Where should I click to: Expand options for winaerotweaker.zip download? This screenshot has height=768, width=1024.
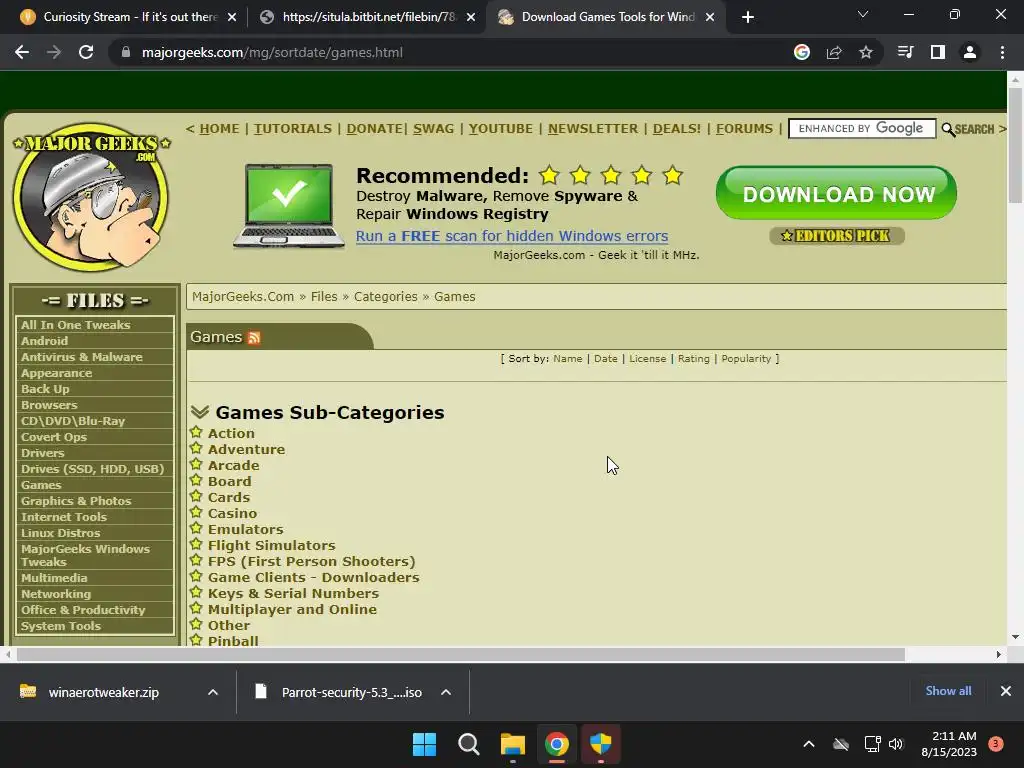click(x=213, y=692)
